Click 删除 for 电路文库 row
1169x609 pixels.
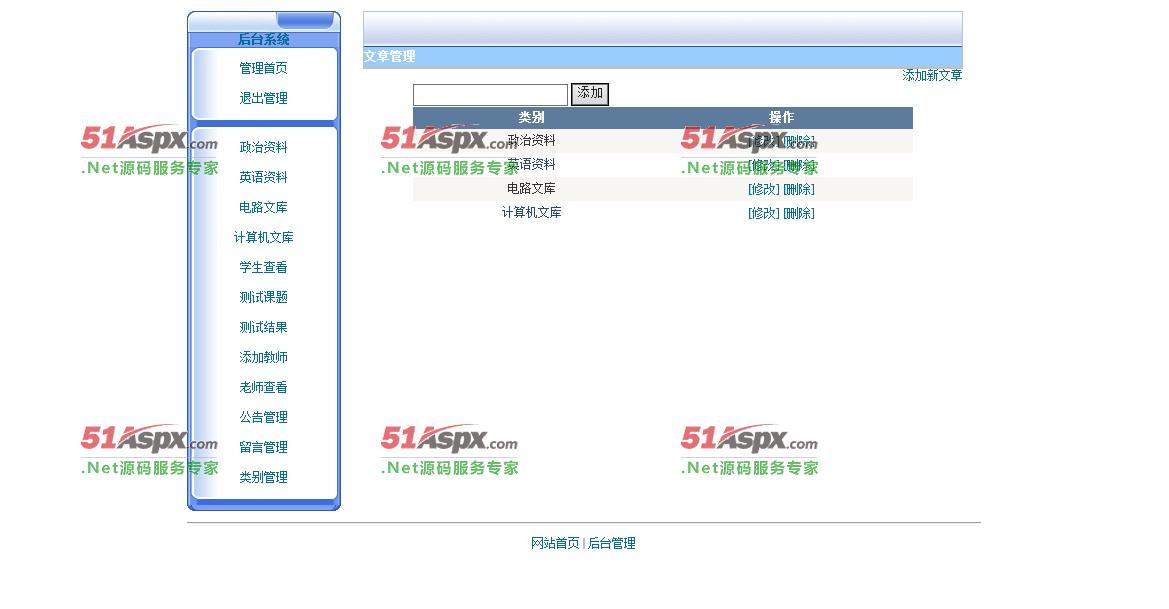(798, 189)
